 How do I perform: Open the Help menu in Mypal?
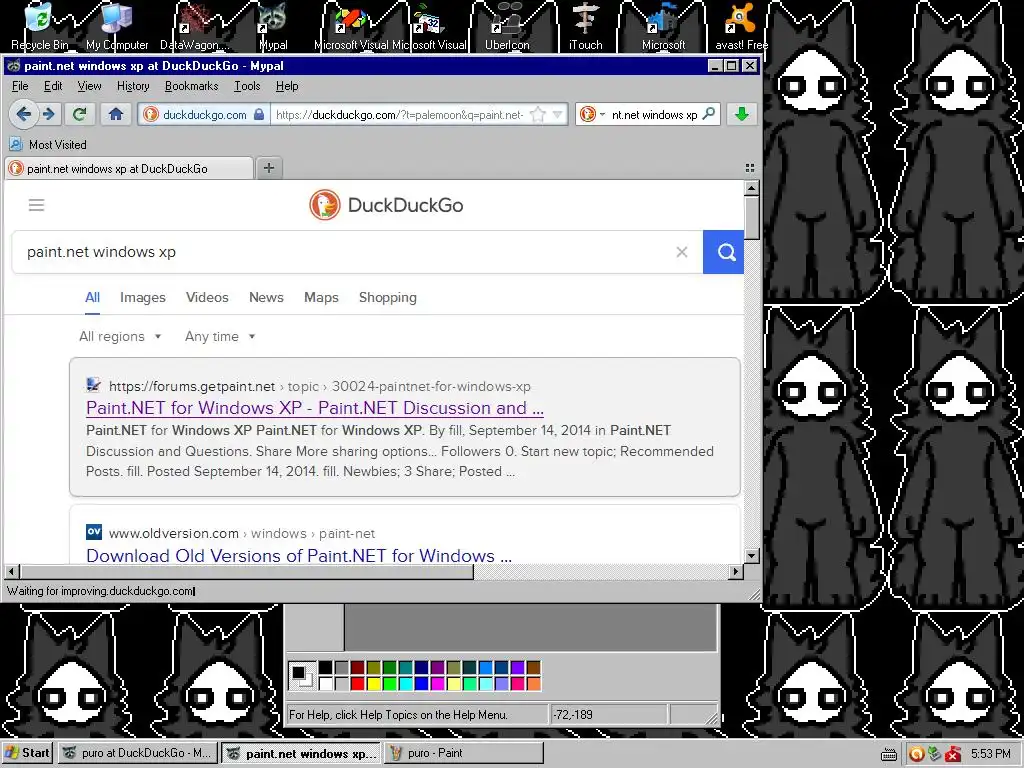point(287,86)
